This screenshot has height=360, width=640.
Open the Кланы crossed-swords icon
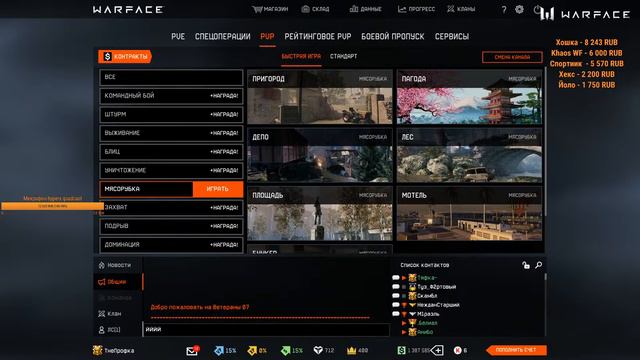pyautogui.click(x=451, y=9)
